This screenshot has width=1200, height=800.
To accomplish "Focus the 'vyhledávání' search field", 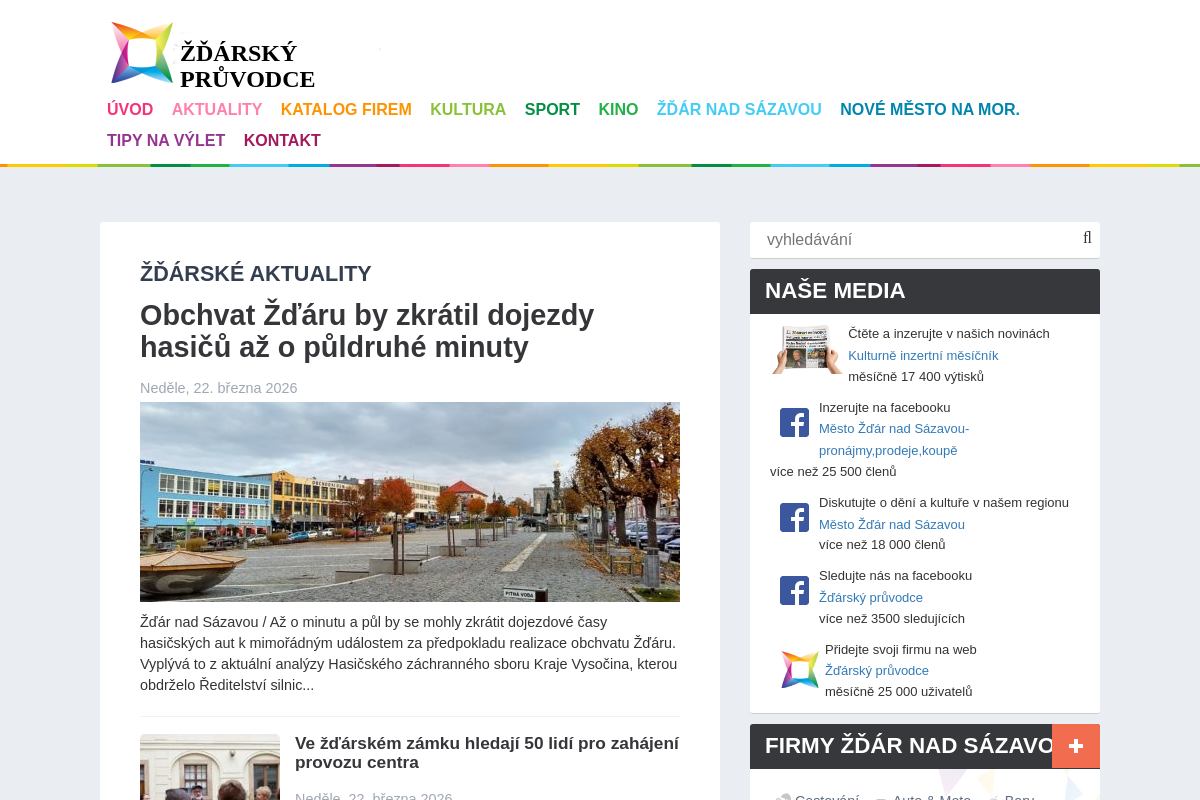I will tap(915, 240).
